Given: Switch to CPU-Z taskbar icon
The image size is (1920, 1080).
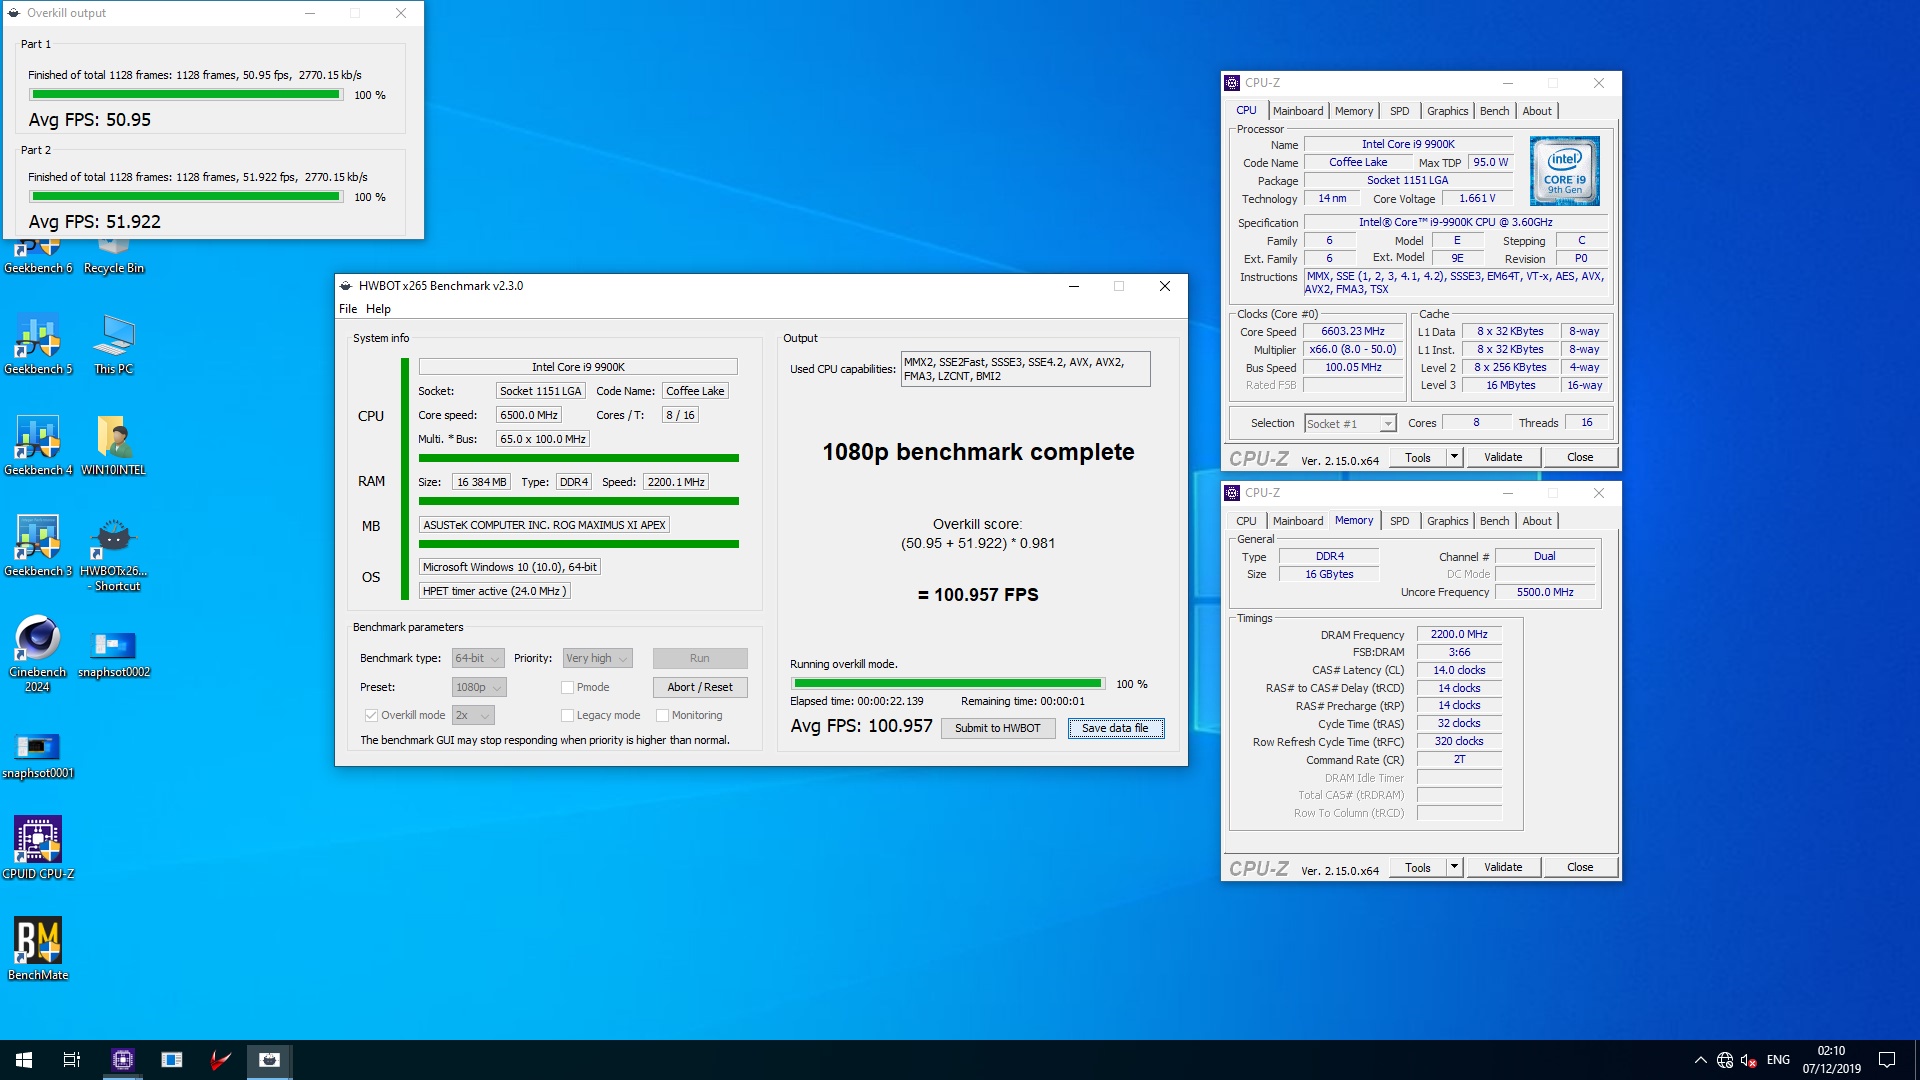Looking at the screenshot, I should [123, 1060].
